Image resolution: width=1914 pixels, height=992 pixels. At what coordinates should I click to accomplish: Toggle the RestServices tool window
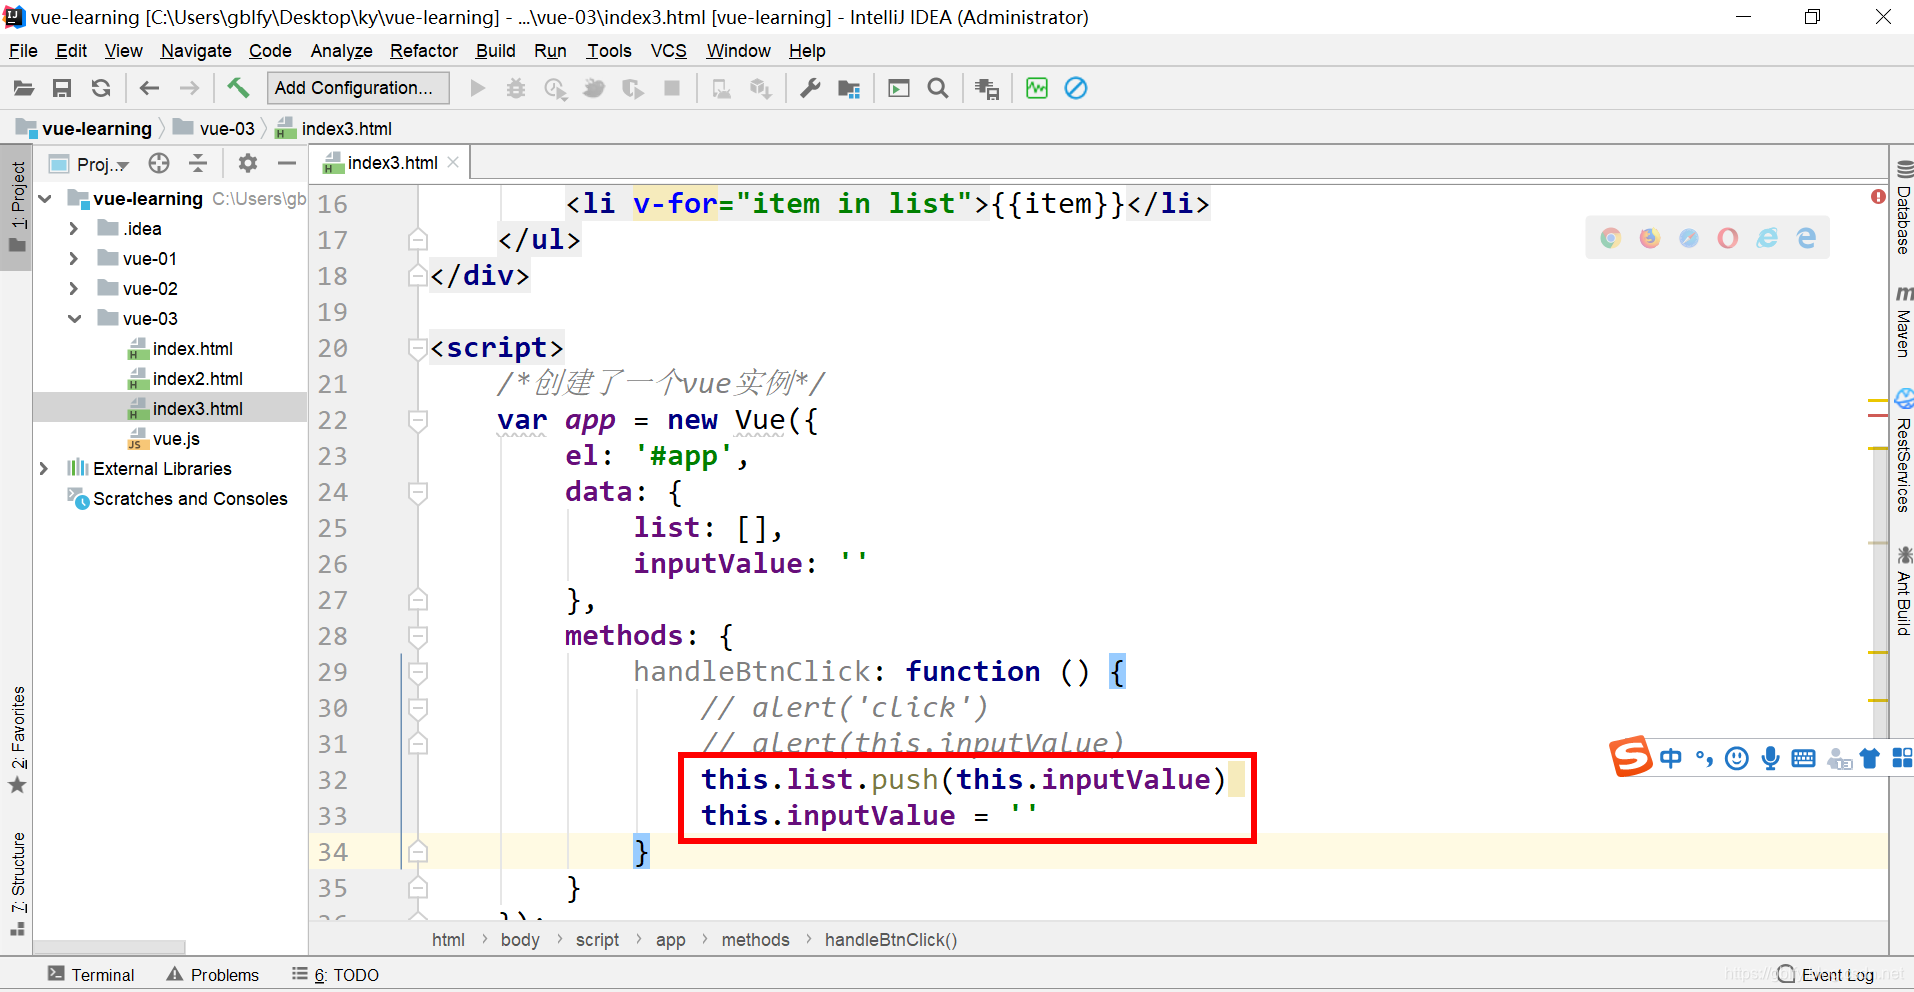coord(1903,451)
